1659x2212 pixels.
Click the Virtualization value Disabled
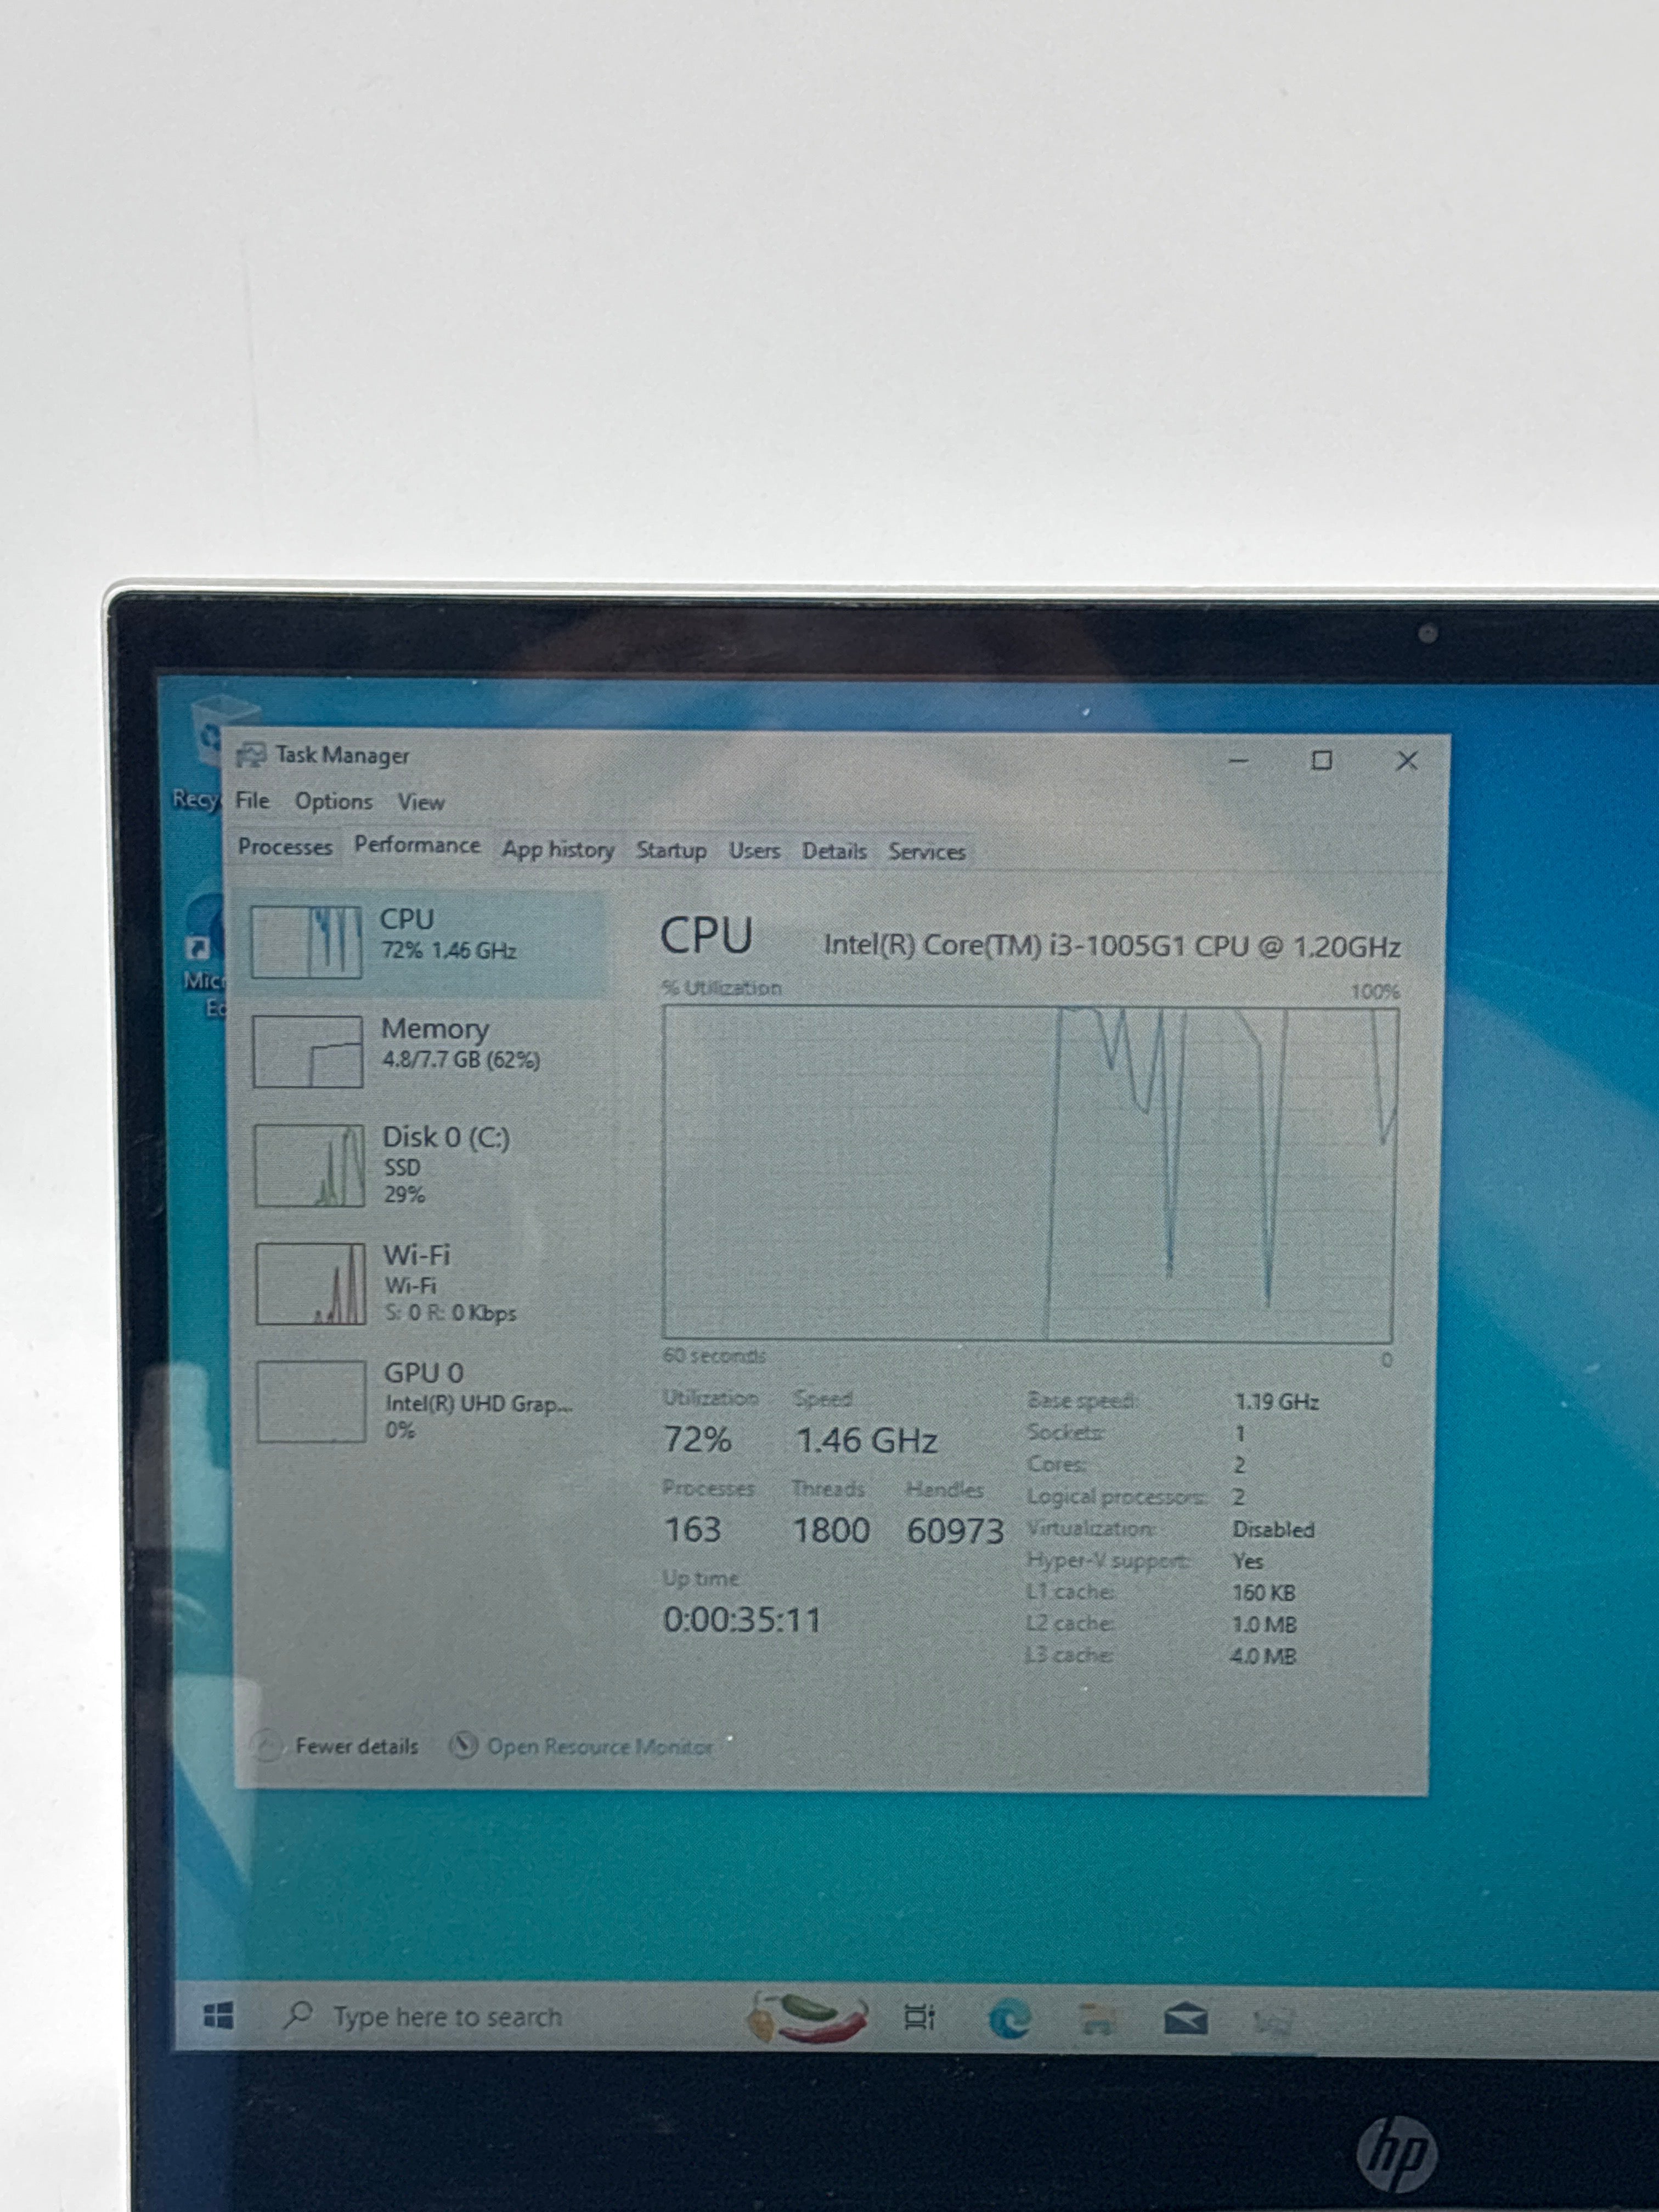click(1273, 1530)
